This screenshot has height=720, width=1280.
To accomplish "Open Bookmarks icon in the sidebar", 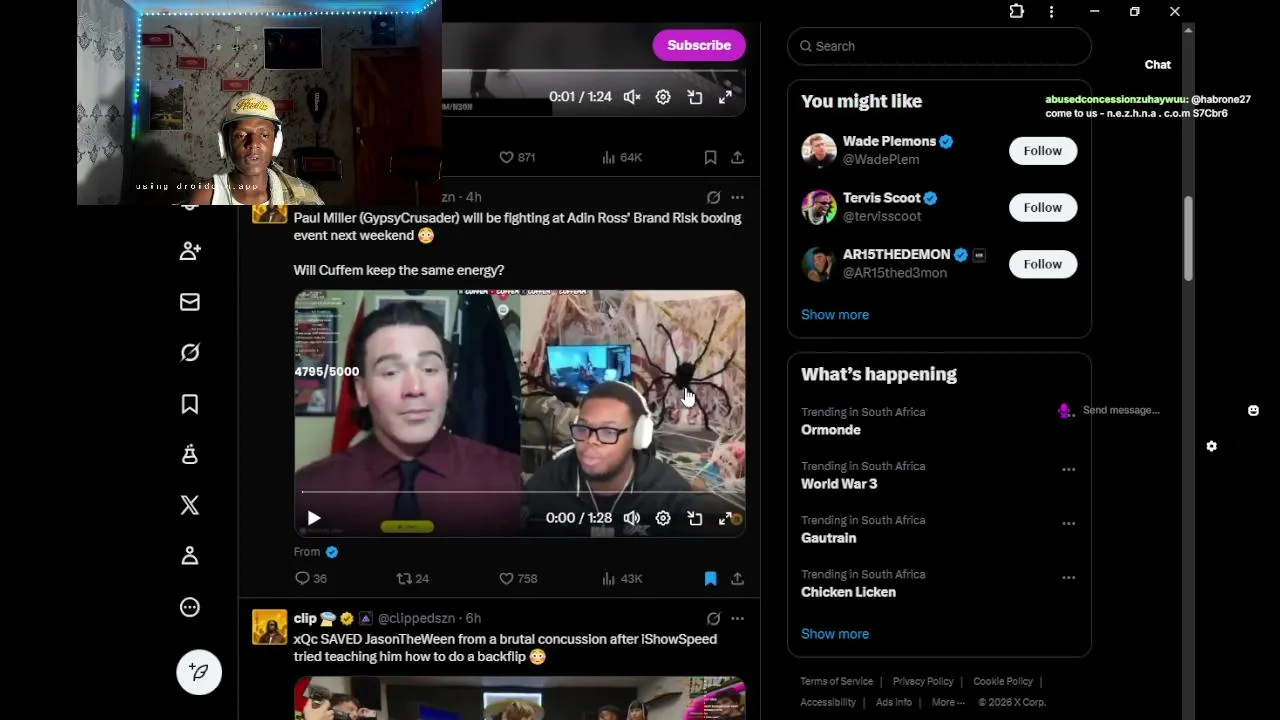I will pyautogui.click(x=190, y=404).
